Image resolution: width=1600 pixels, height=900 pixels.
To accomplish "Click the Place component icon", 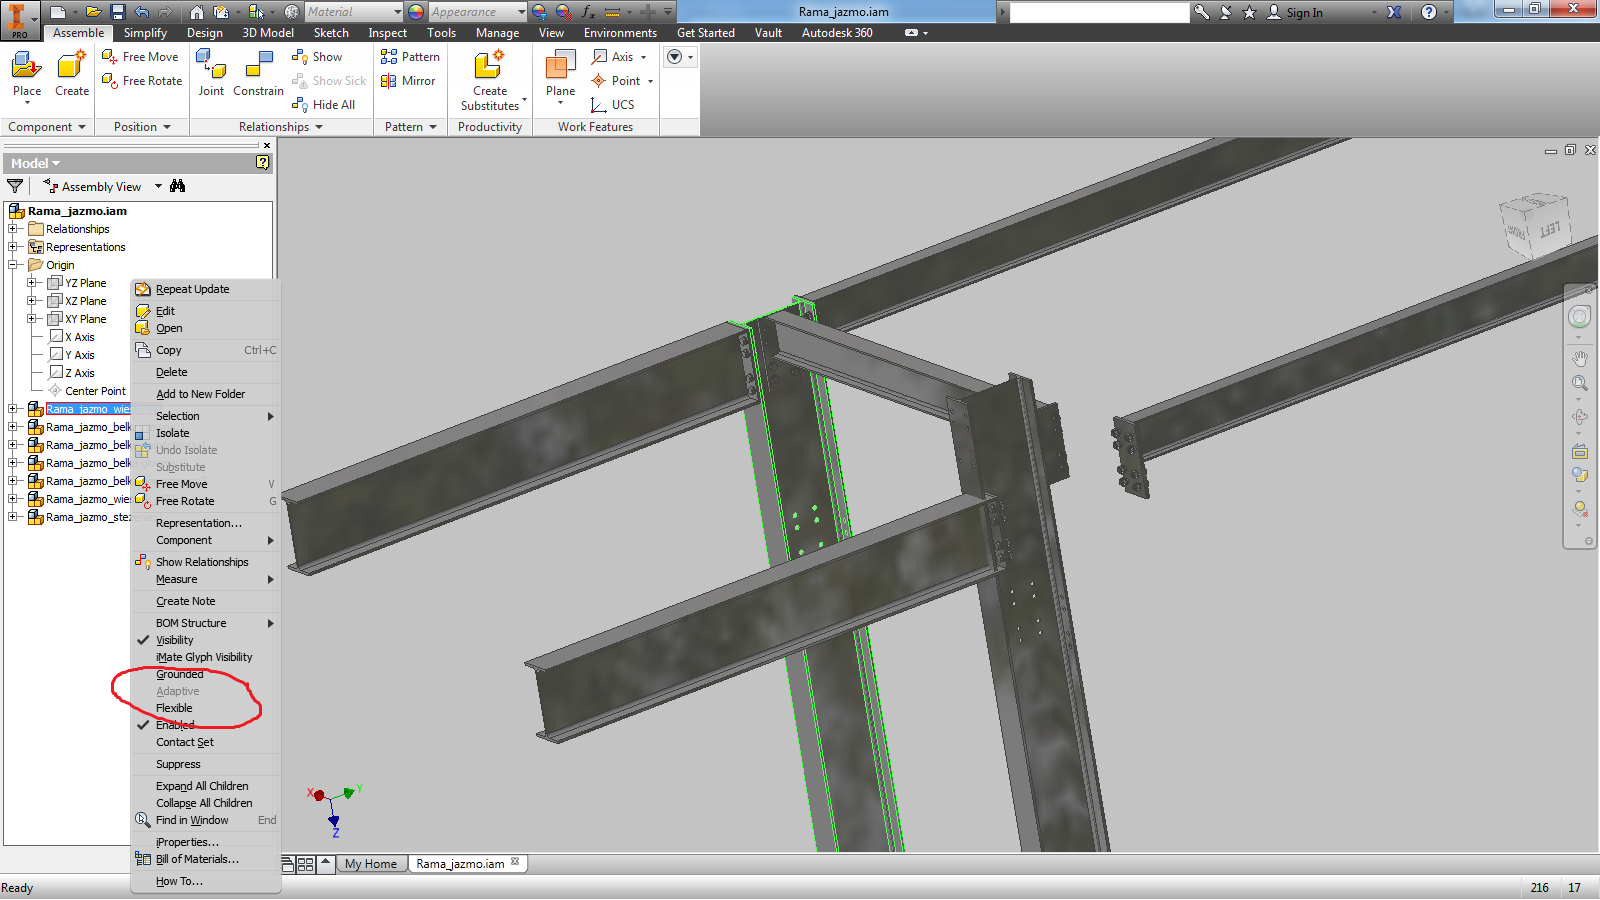I will [x=26, y=66].
